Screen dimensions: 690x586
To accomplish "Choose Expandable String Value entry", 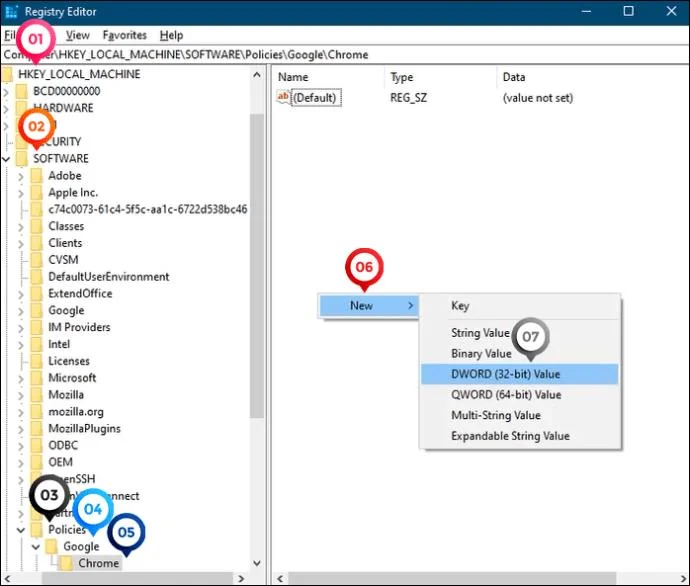I will click(x=519, y=436).
